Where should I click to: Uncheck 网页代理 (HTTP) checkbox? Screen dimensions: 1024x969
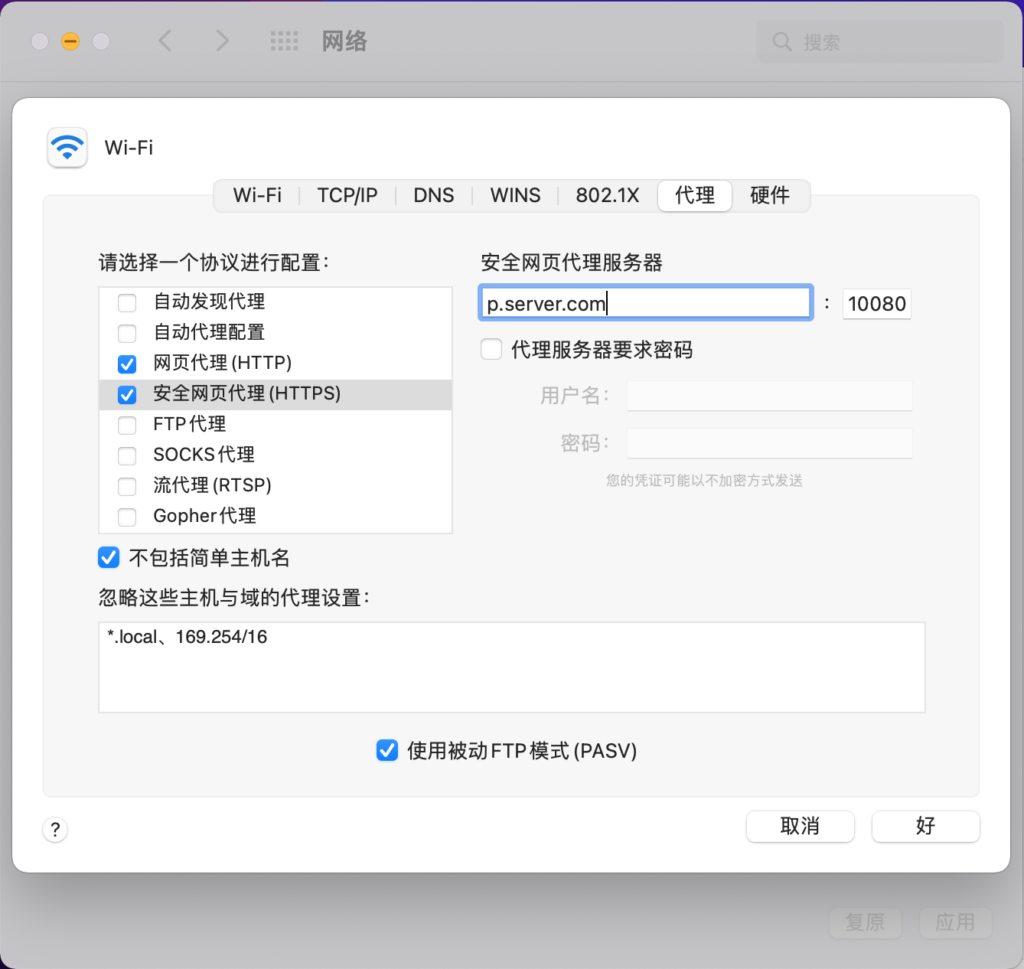(x=127, y=364)
